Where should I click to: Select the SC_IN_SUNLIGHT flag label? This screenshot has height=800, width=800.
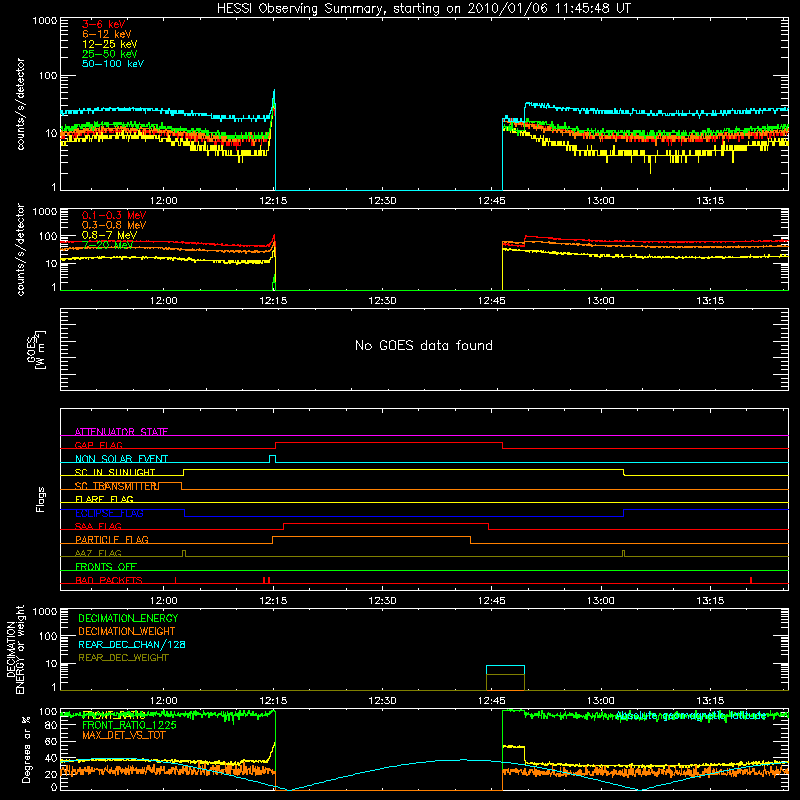115,472
